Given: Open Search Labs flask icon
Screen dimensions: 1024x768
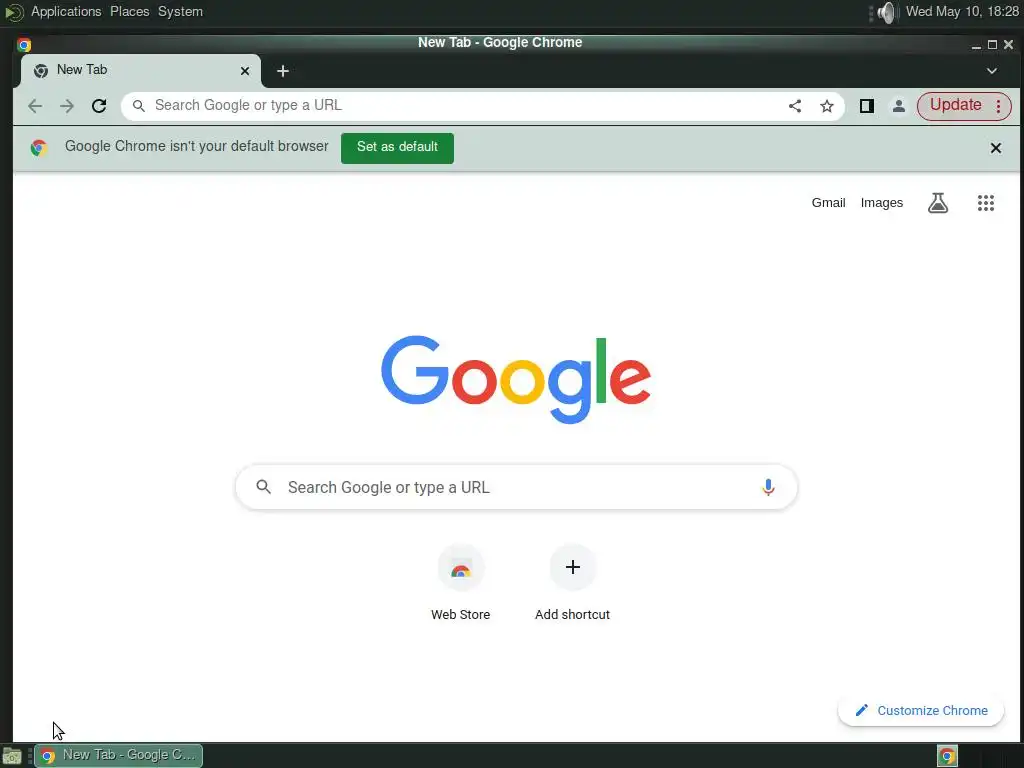Looking at the screenshot, I should (x=938, y=203).
